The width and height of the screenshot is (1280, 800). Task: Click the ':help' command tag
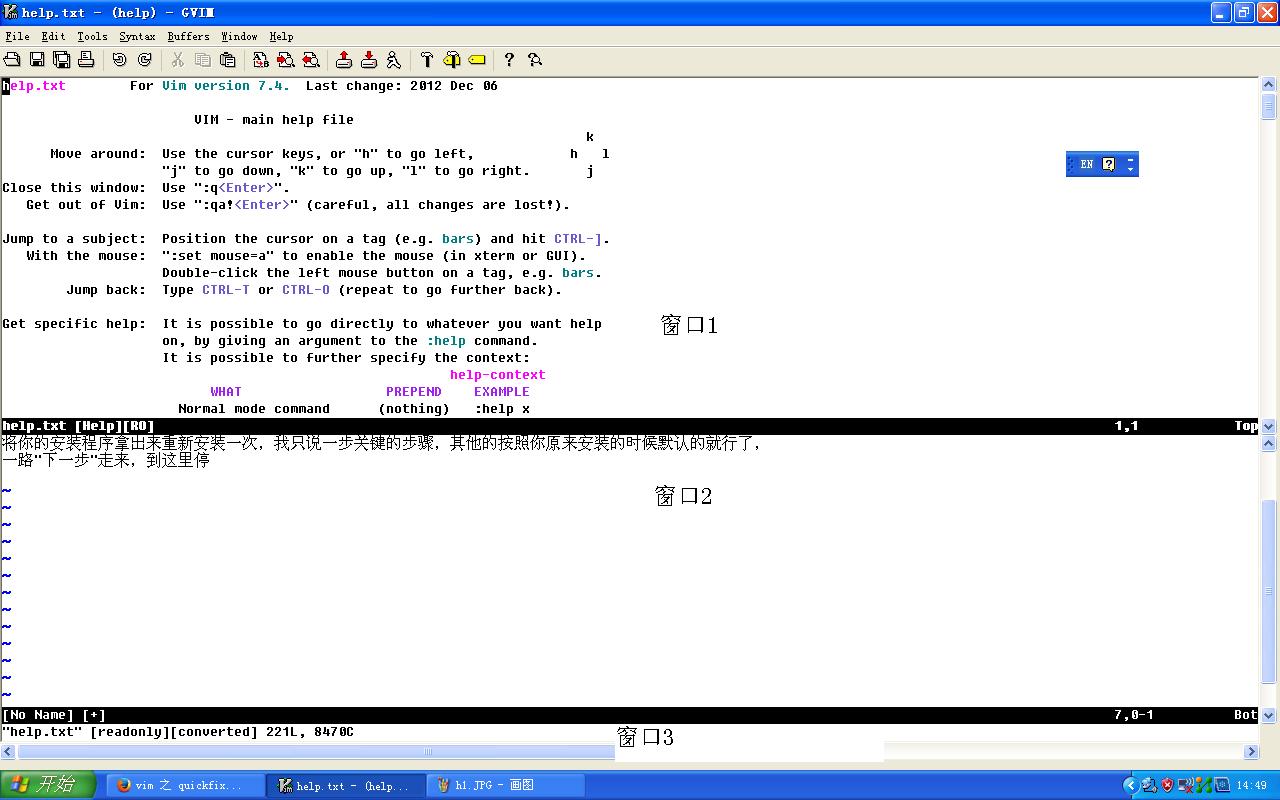446,341
